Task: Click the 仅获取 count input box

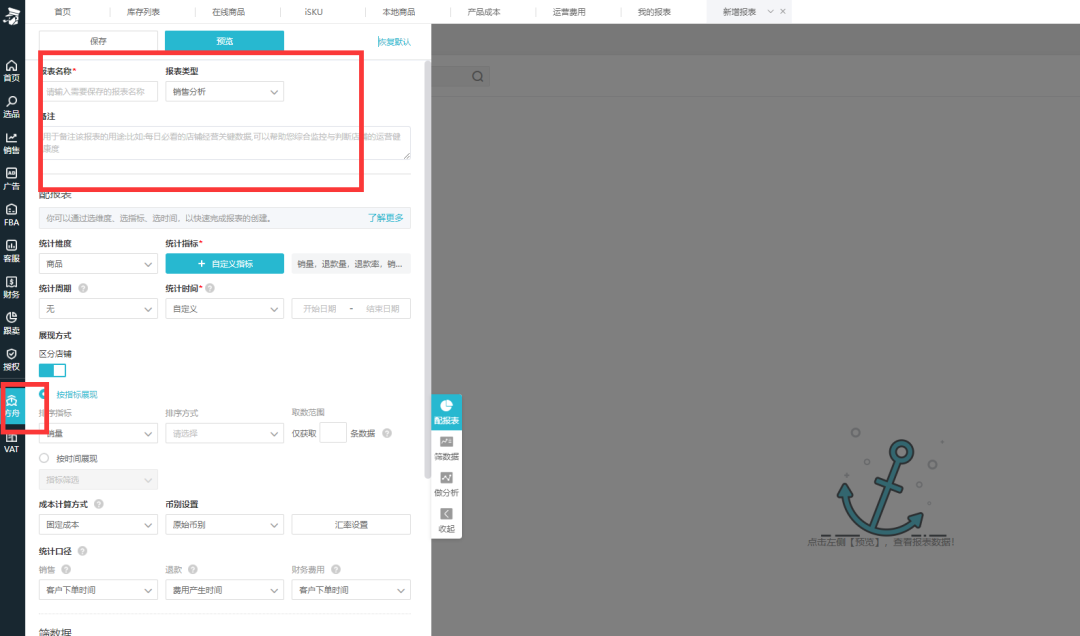Action: [333, 433]
